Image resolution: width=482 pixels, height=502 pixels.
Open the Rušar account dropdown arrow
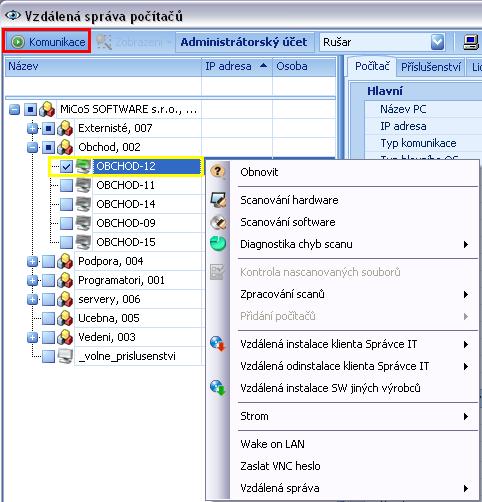point(438,42)
